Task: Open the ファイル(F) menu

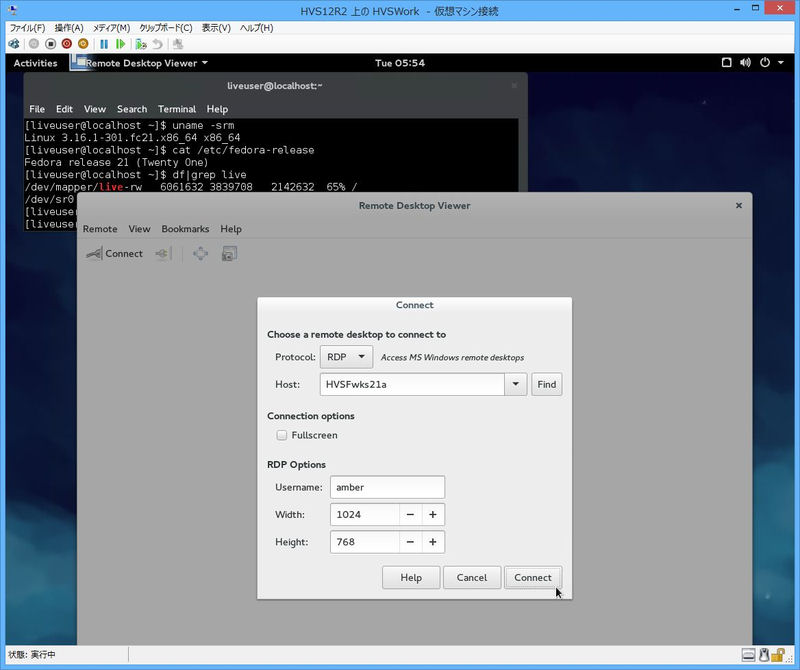Action: [x=28, y=28]
